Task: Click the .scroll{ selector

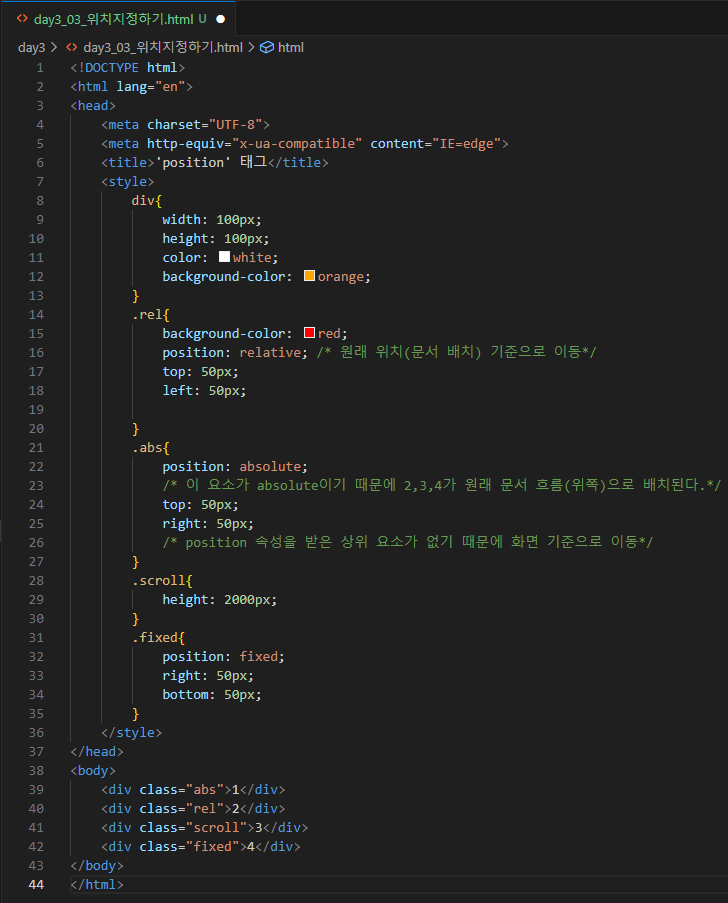Action: tap(162, 580)
